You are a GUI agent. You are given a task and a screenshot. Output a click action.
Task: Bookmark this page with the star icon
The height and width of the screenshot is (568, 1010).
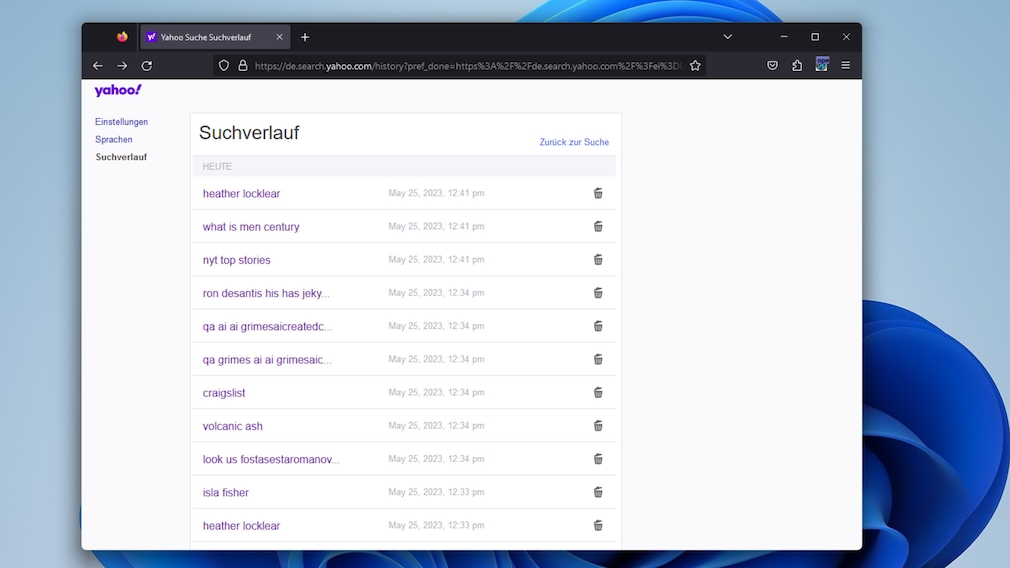tap(695, 66)
